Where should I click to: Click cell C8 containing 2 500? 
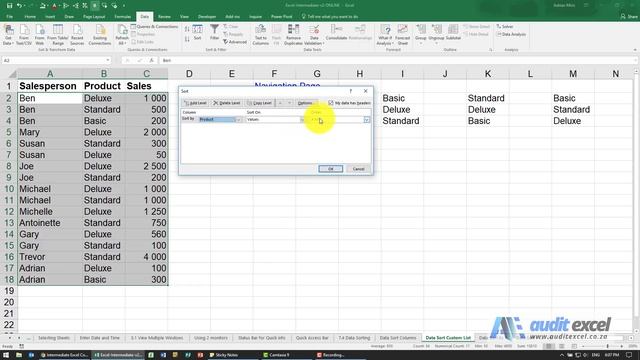pyautogui.click(x=147, y=167)
